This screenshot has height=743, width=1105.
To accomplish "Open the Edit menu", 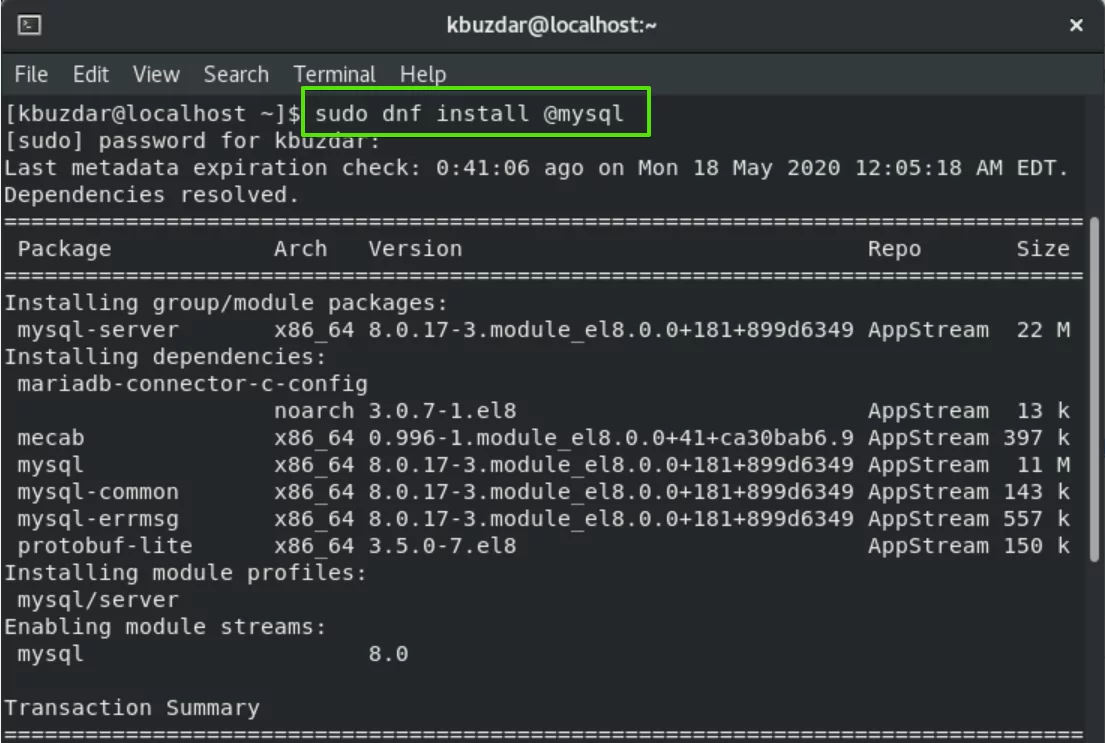I will coord(90,74).
